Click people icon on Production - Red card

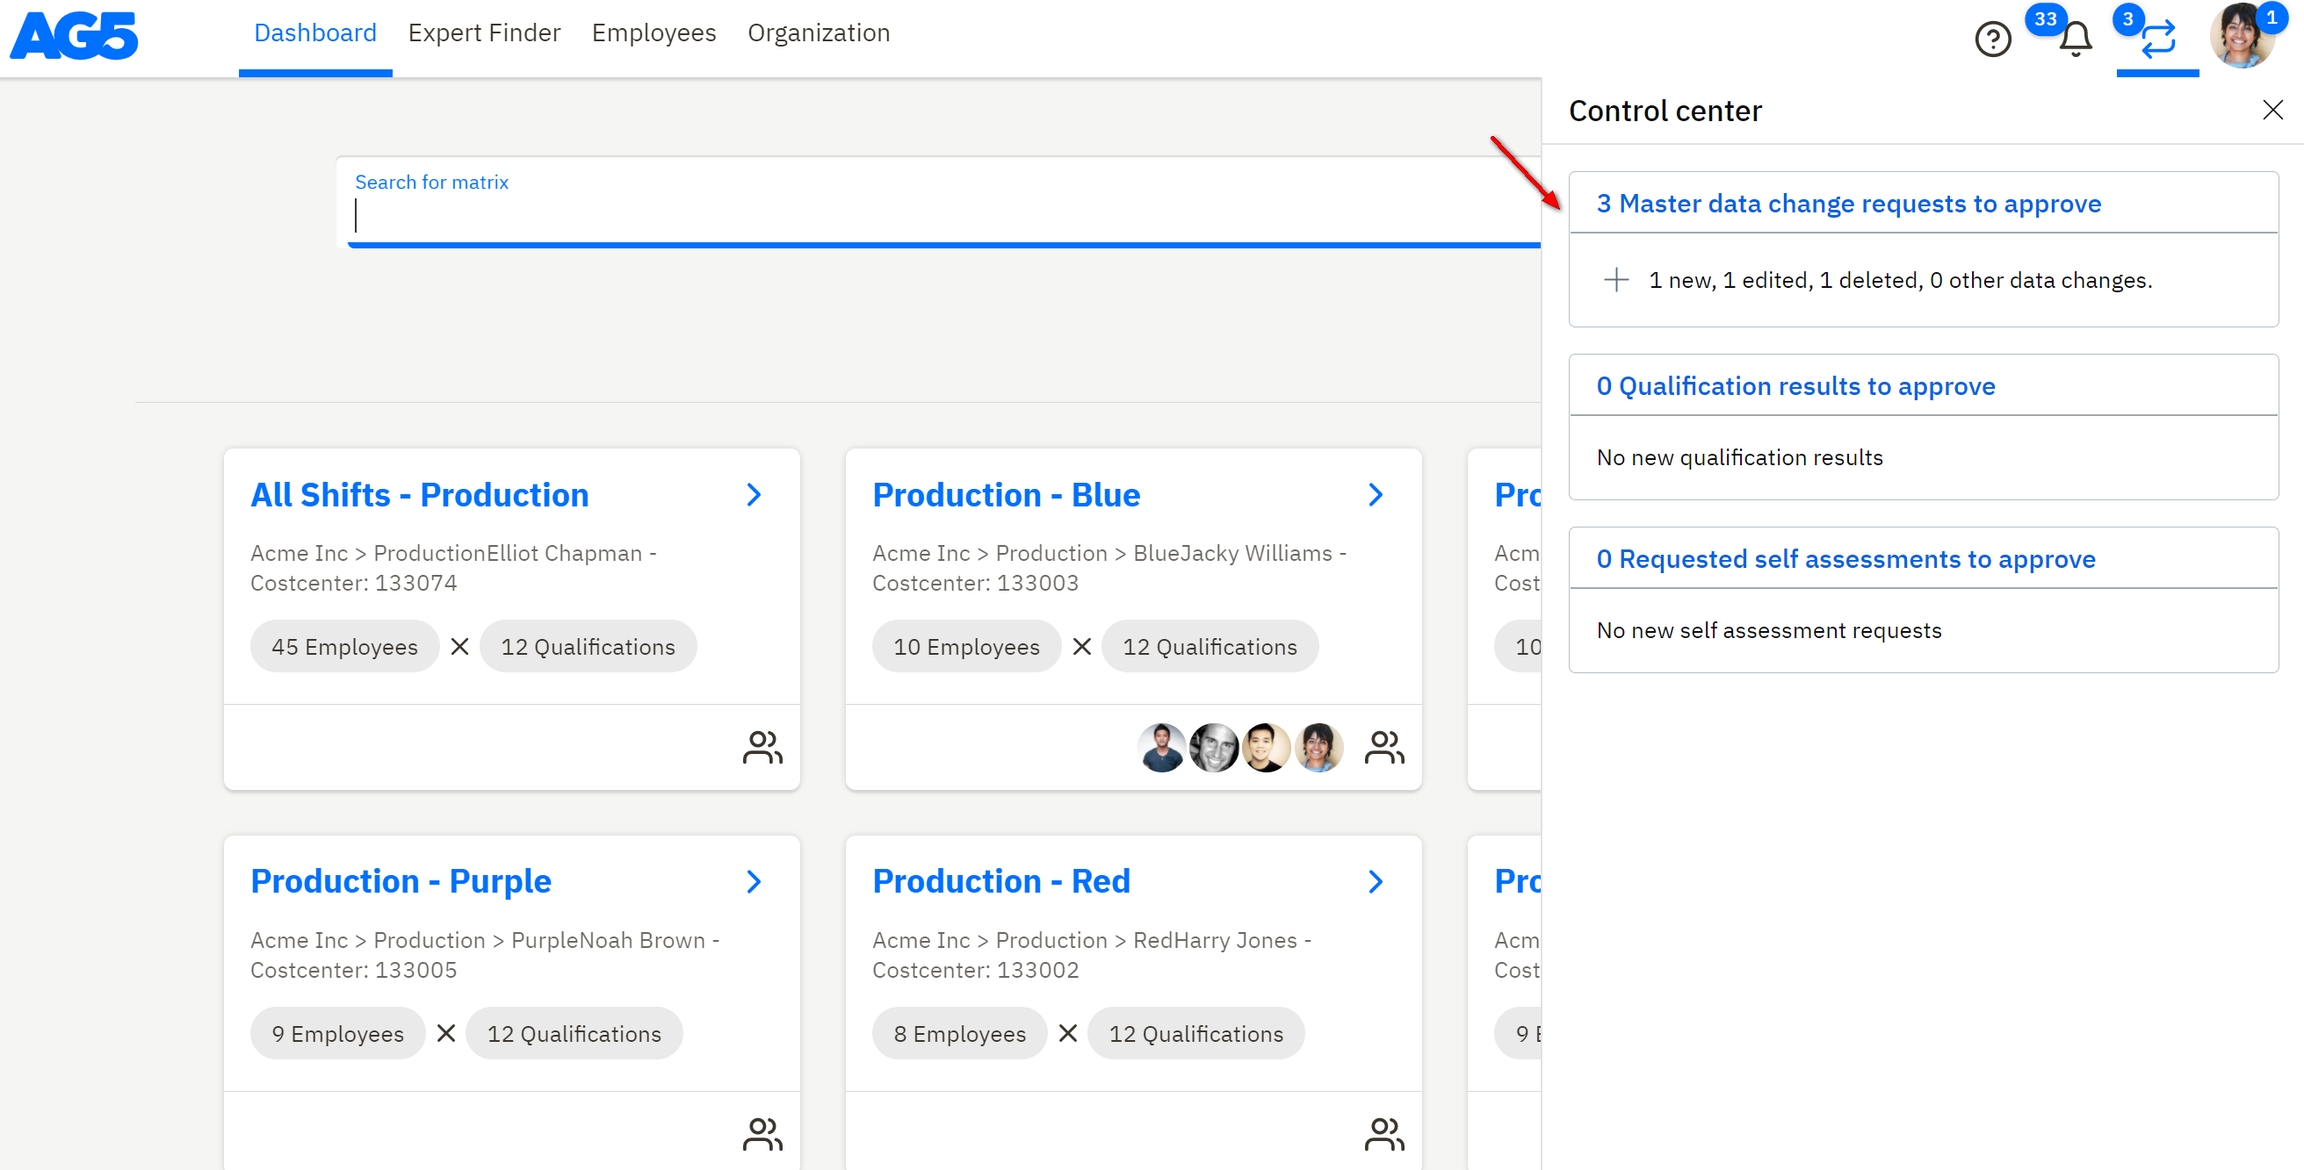coord(1384,1134)
